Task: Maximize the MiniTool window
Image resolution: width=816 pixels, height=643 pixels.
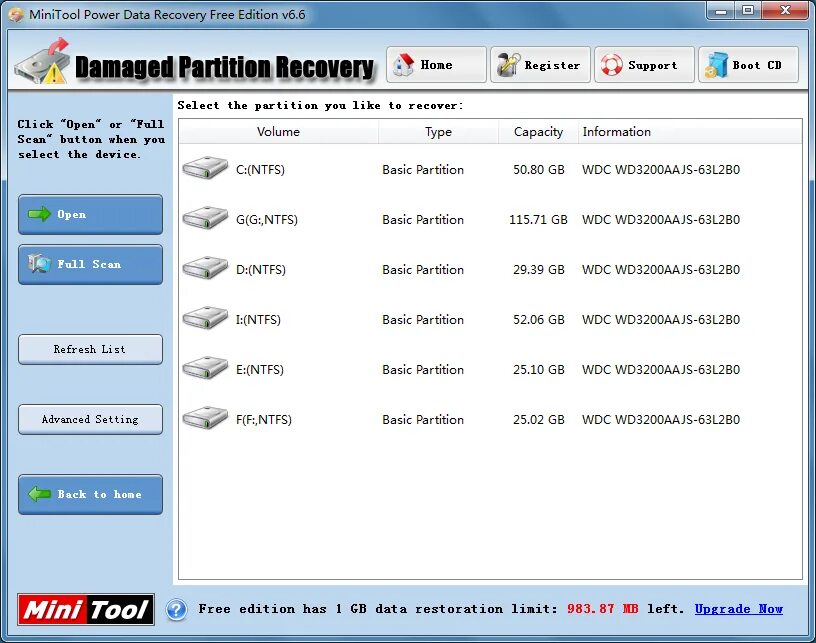Action: pos(748,10)
